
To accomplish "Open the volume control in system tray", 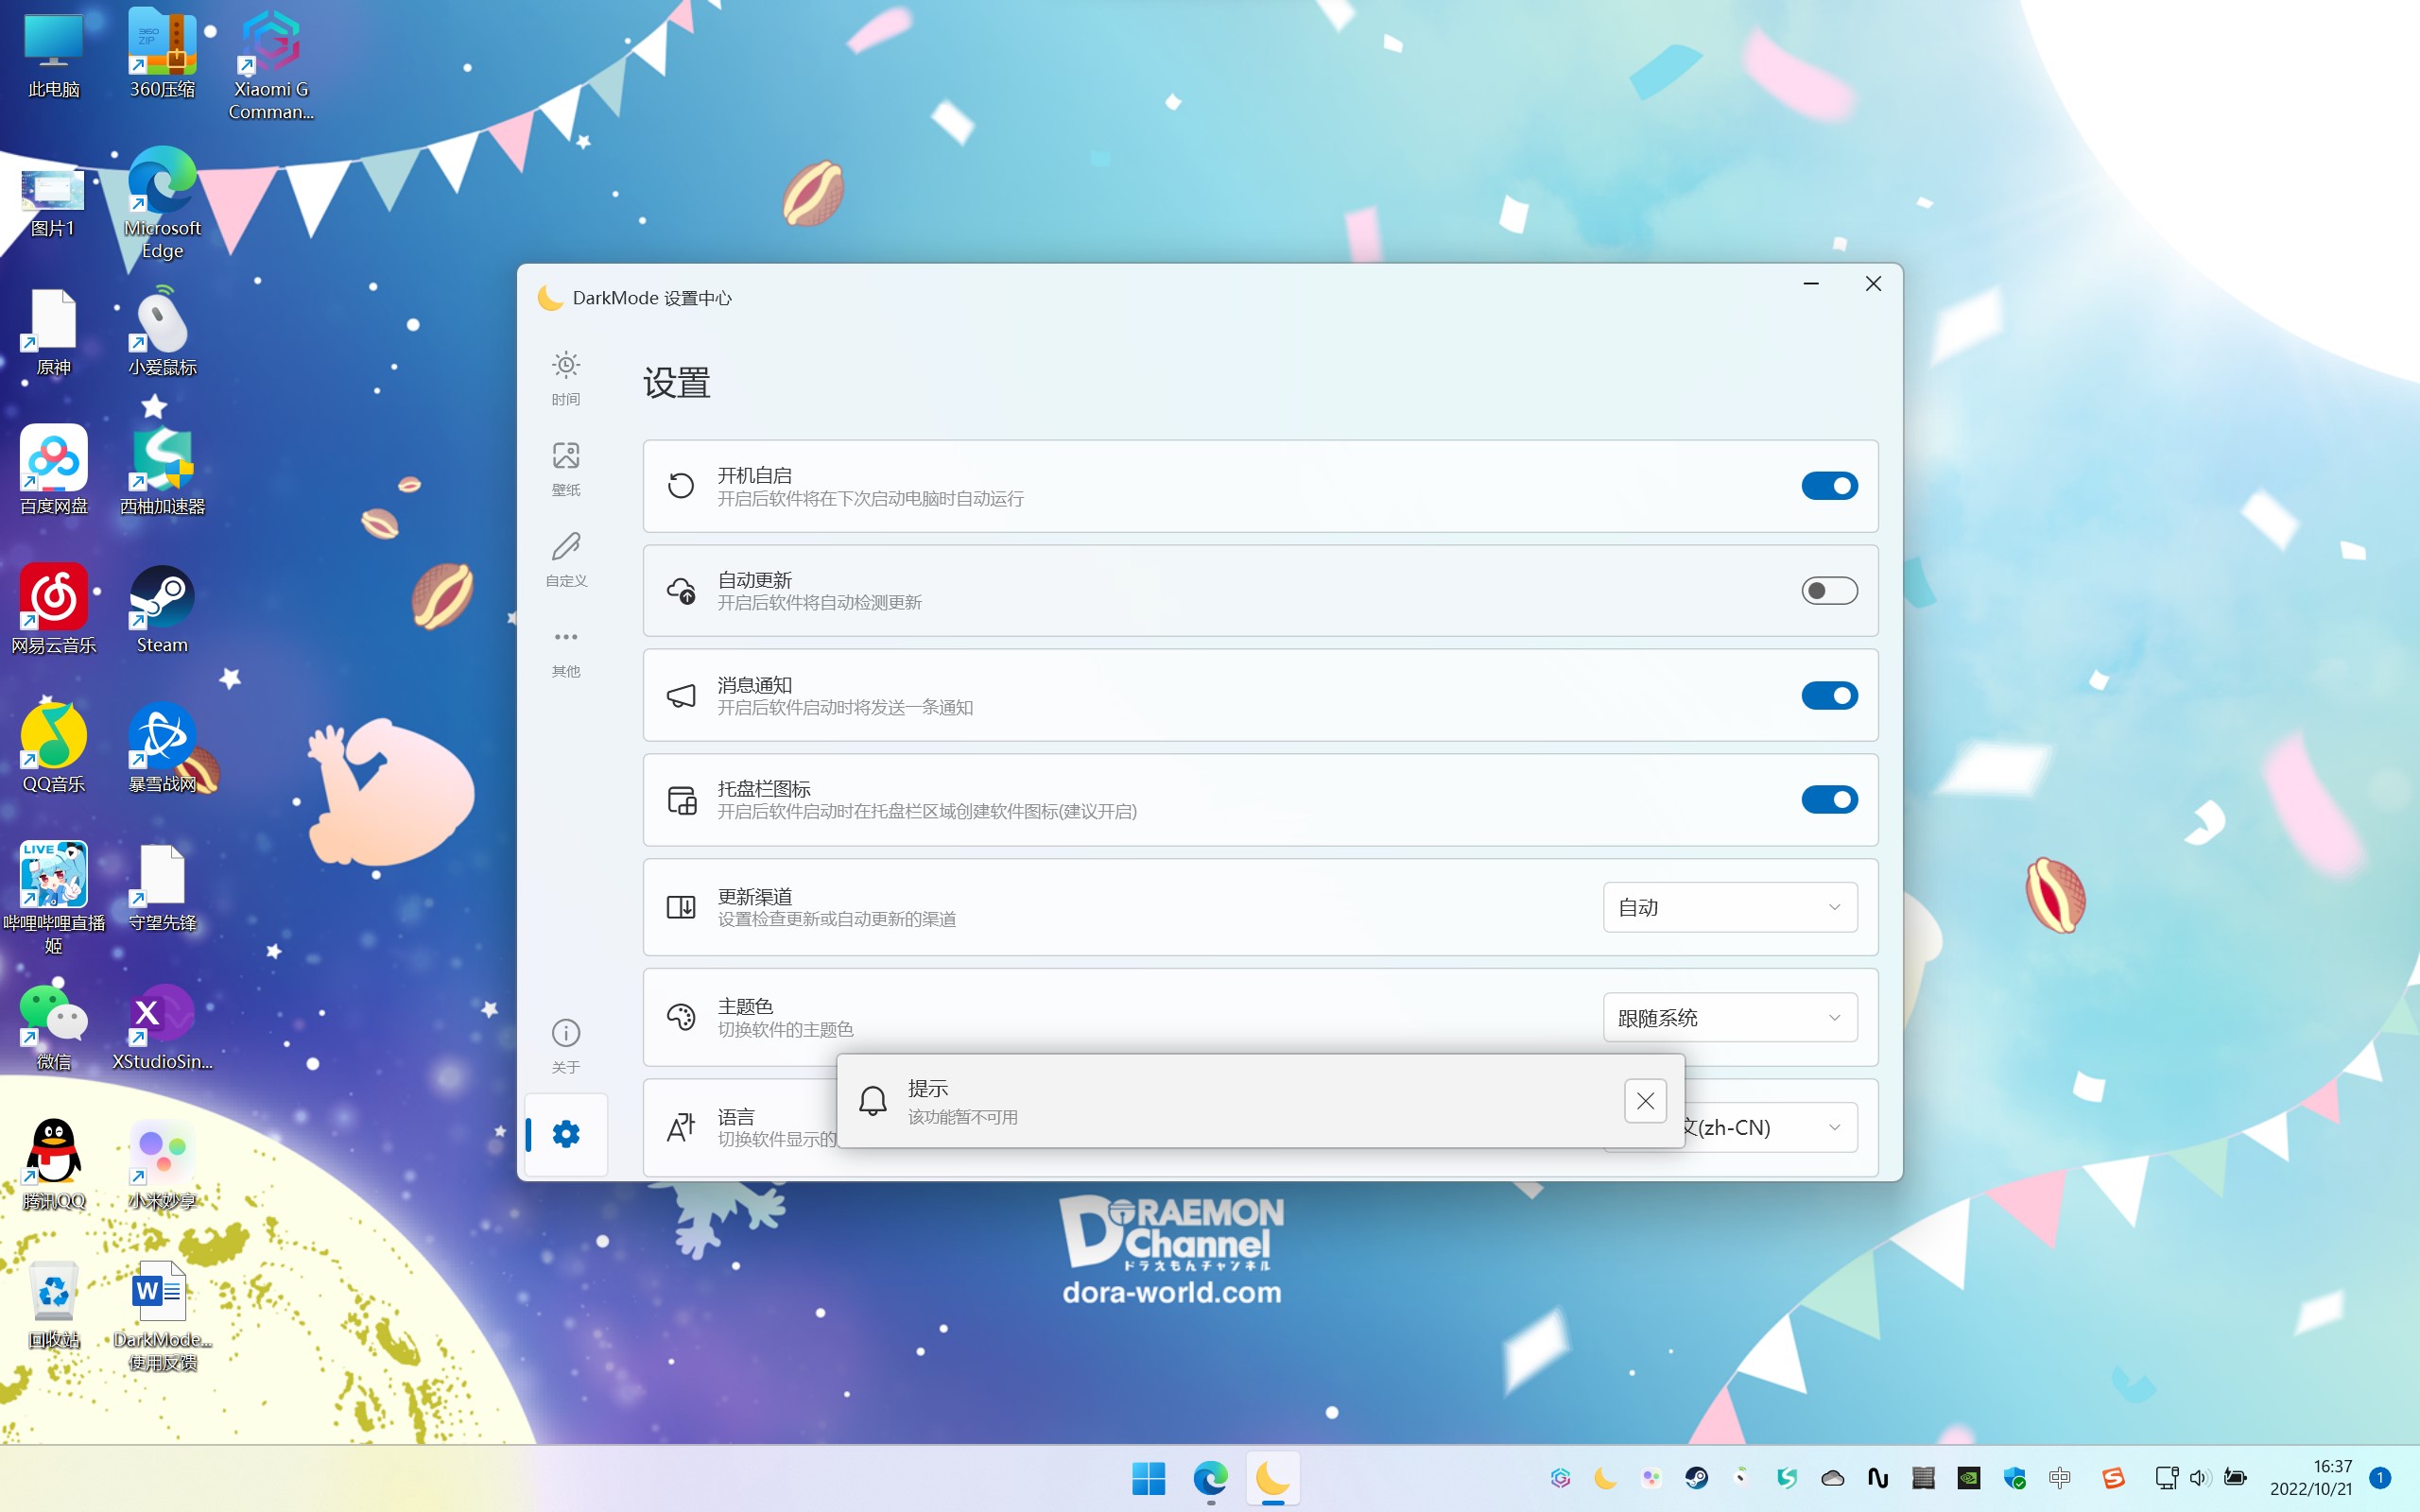I will pyautogui.click(x=2198, y=1478).
